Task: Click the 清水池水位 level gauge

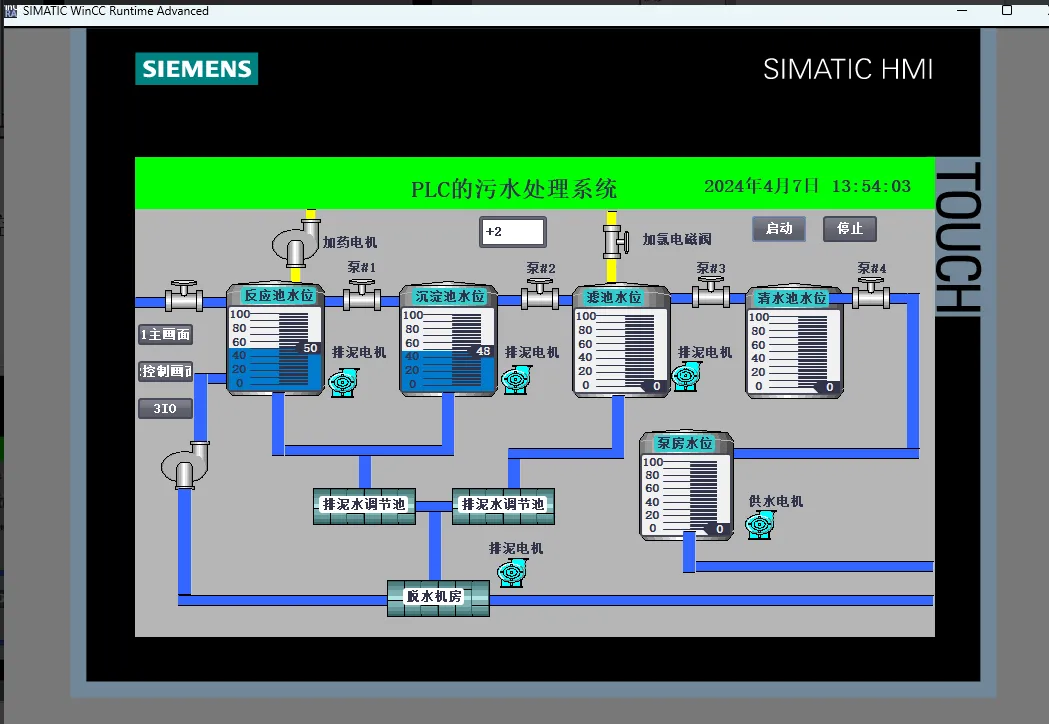Action: pos(795,351)
